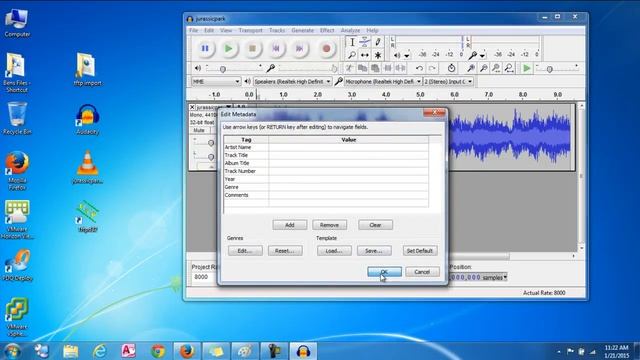Click the Pause transport button
This screenshot has width=640, height=360.
coord(205,49)
